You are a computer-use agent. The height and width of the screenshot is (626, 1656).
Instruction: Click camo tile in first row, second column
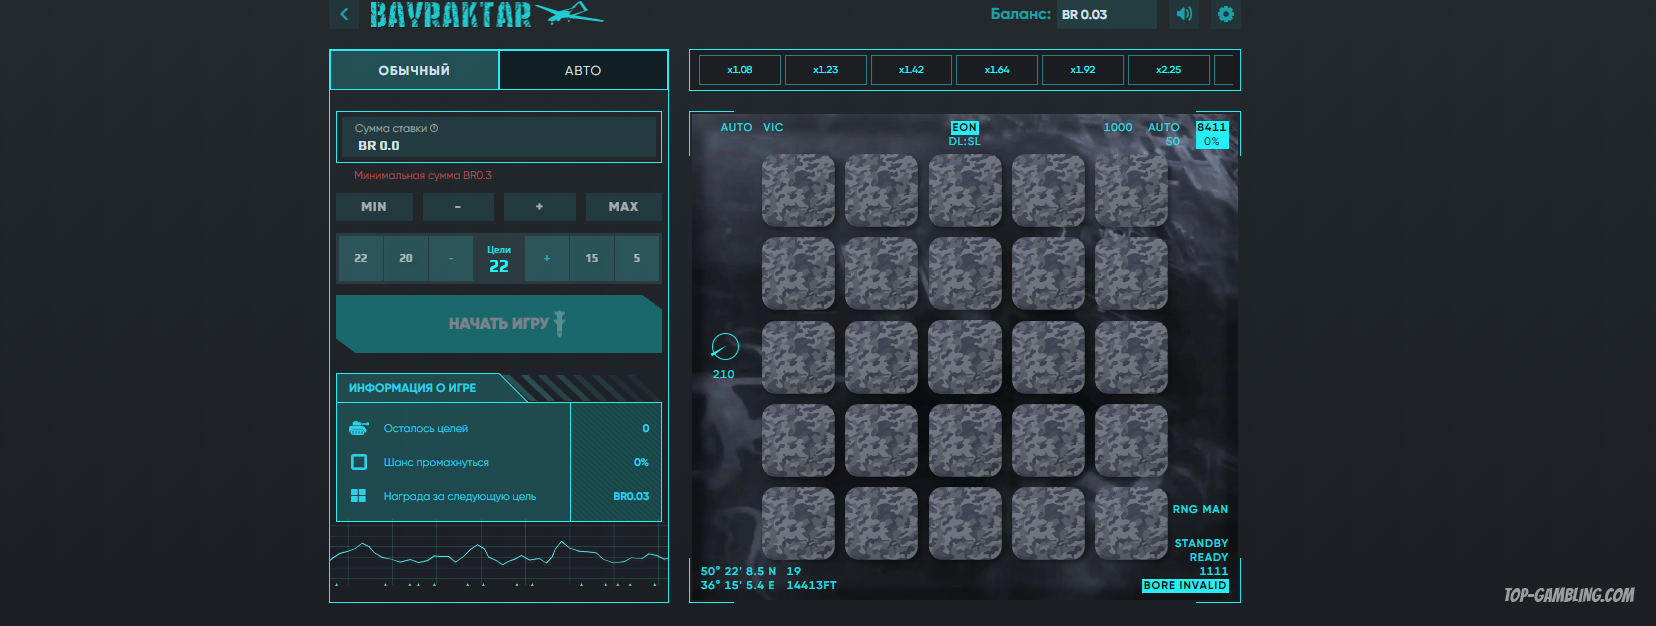pyautogui.click(x=882, y=190)
